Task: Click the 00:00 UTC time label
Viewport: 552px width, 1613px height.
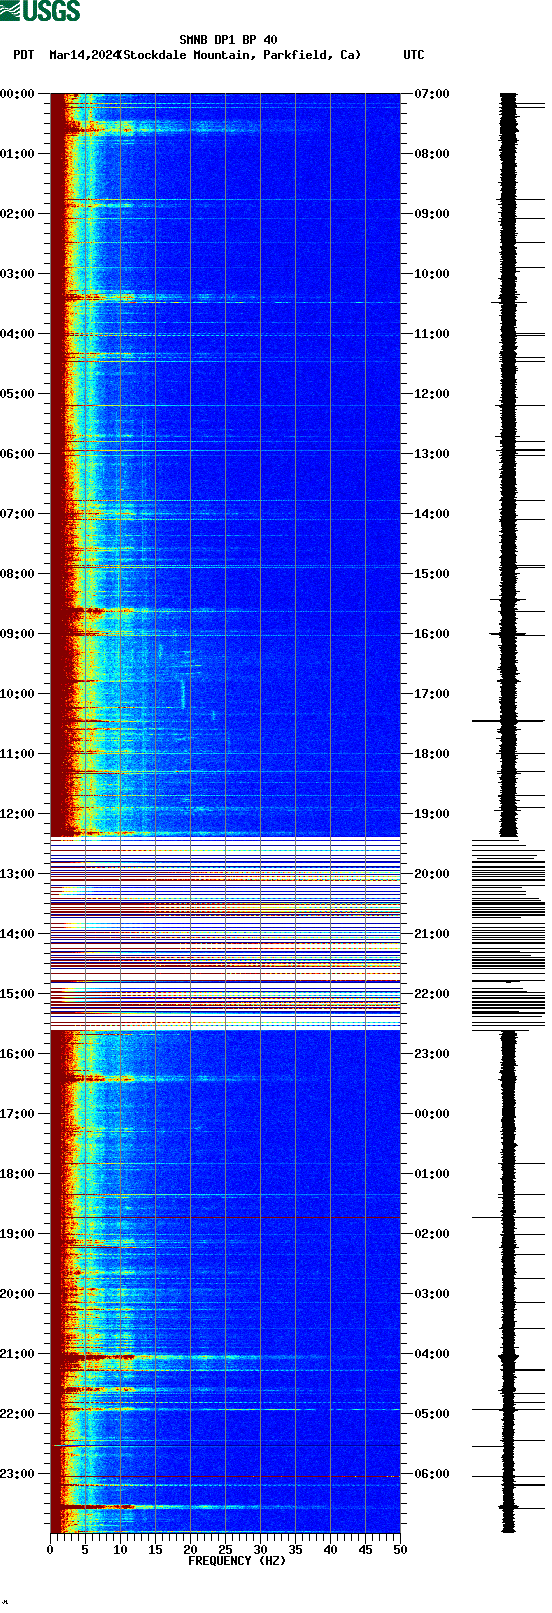Action: coord(432,1114)
